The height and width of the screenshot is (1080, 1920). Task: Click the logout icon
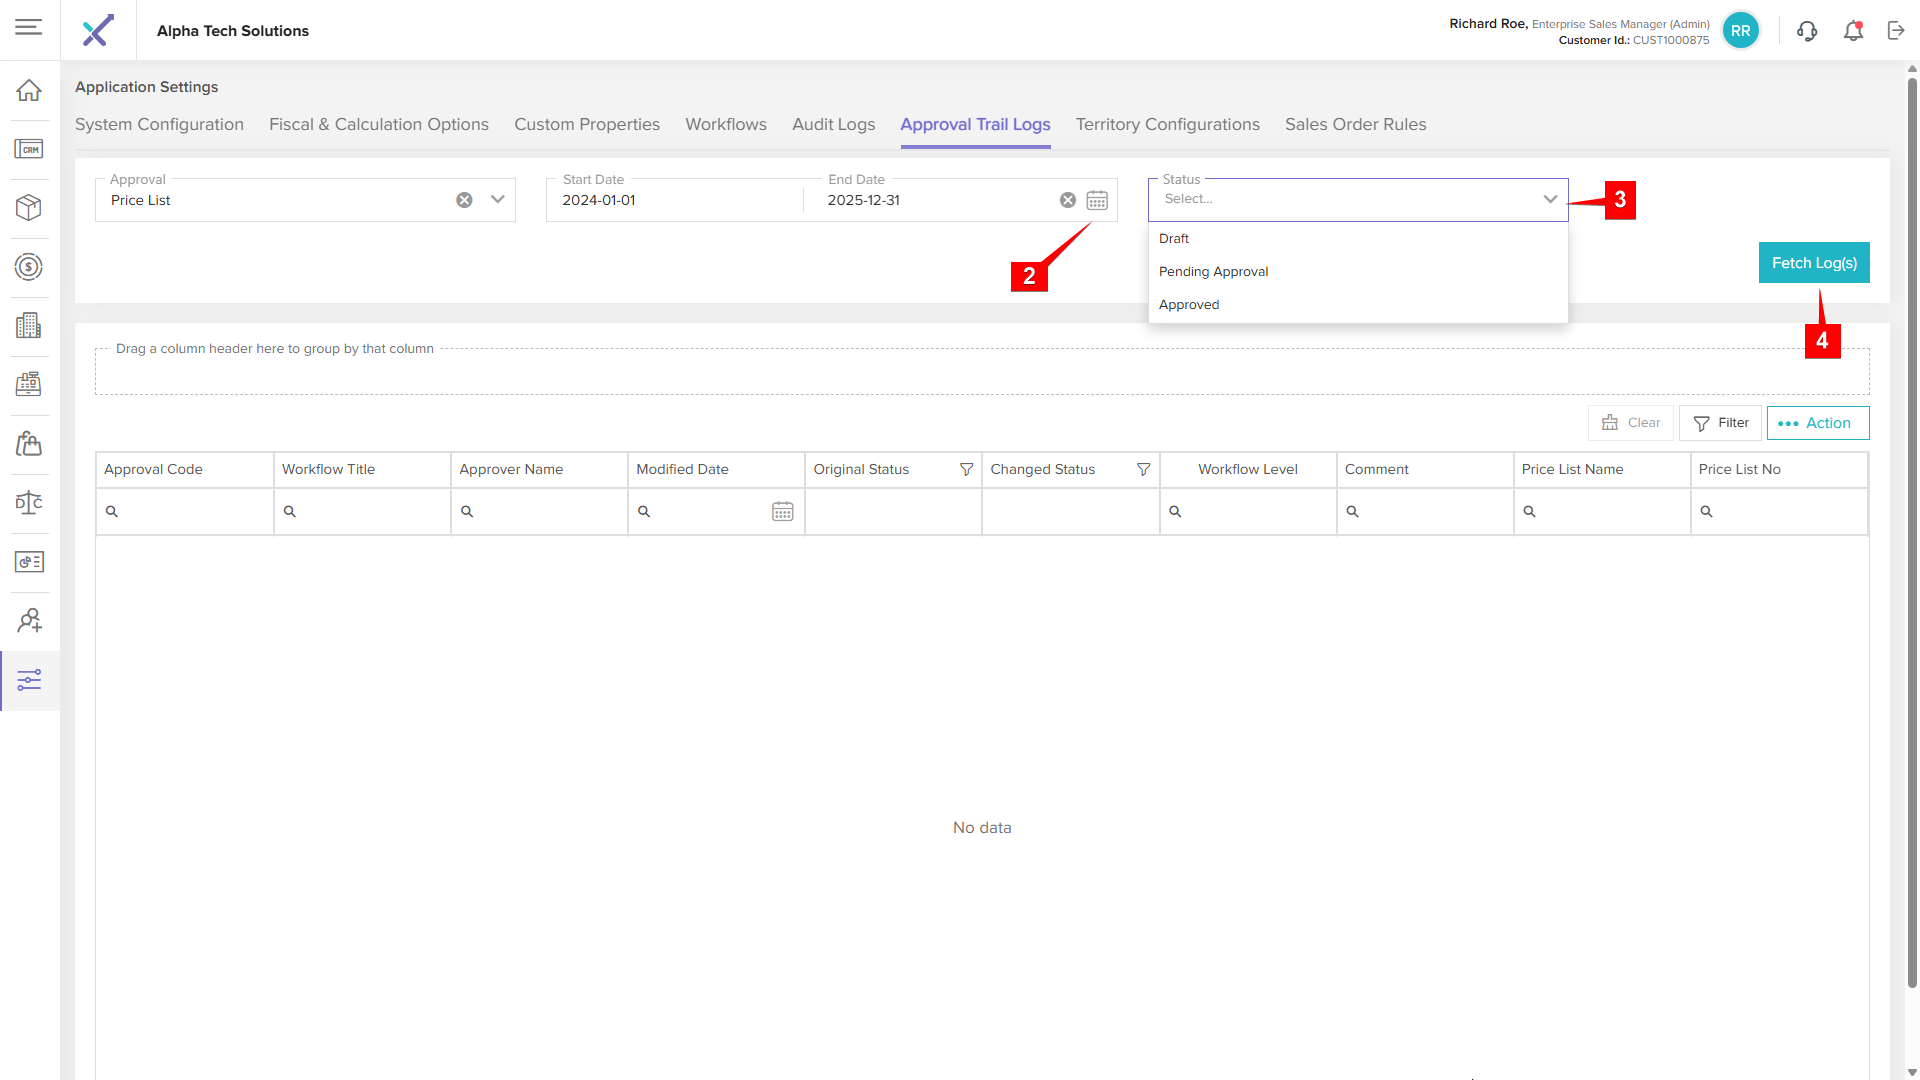(1896, 31)
